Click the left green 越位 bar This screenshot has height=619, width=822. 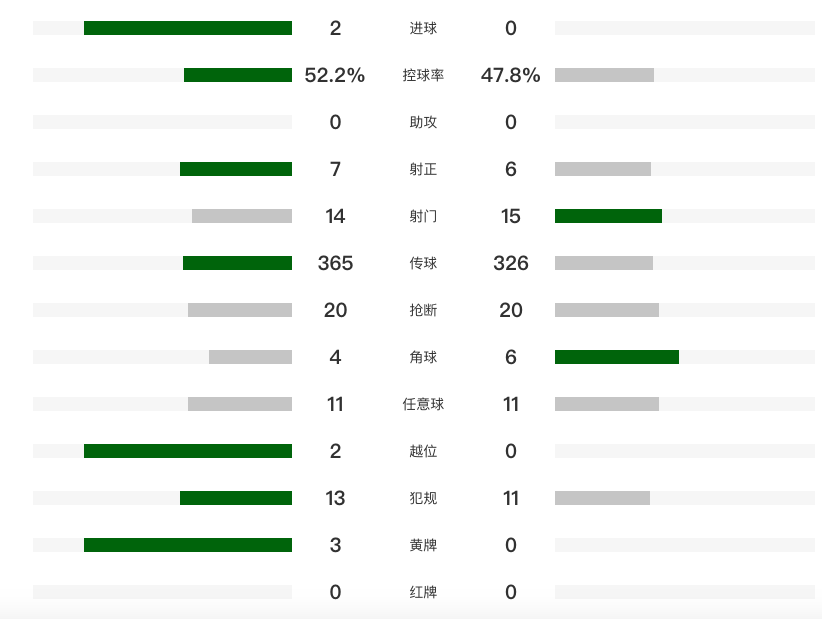point(188,451)
